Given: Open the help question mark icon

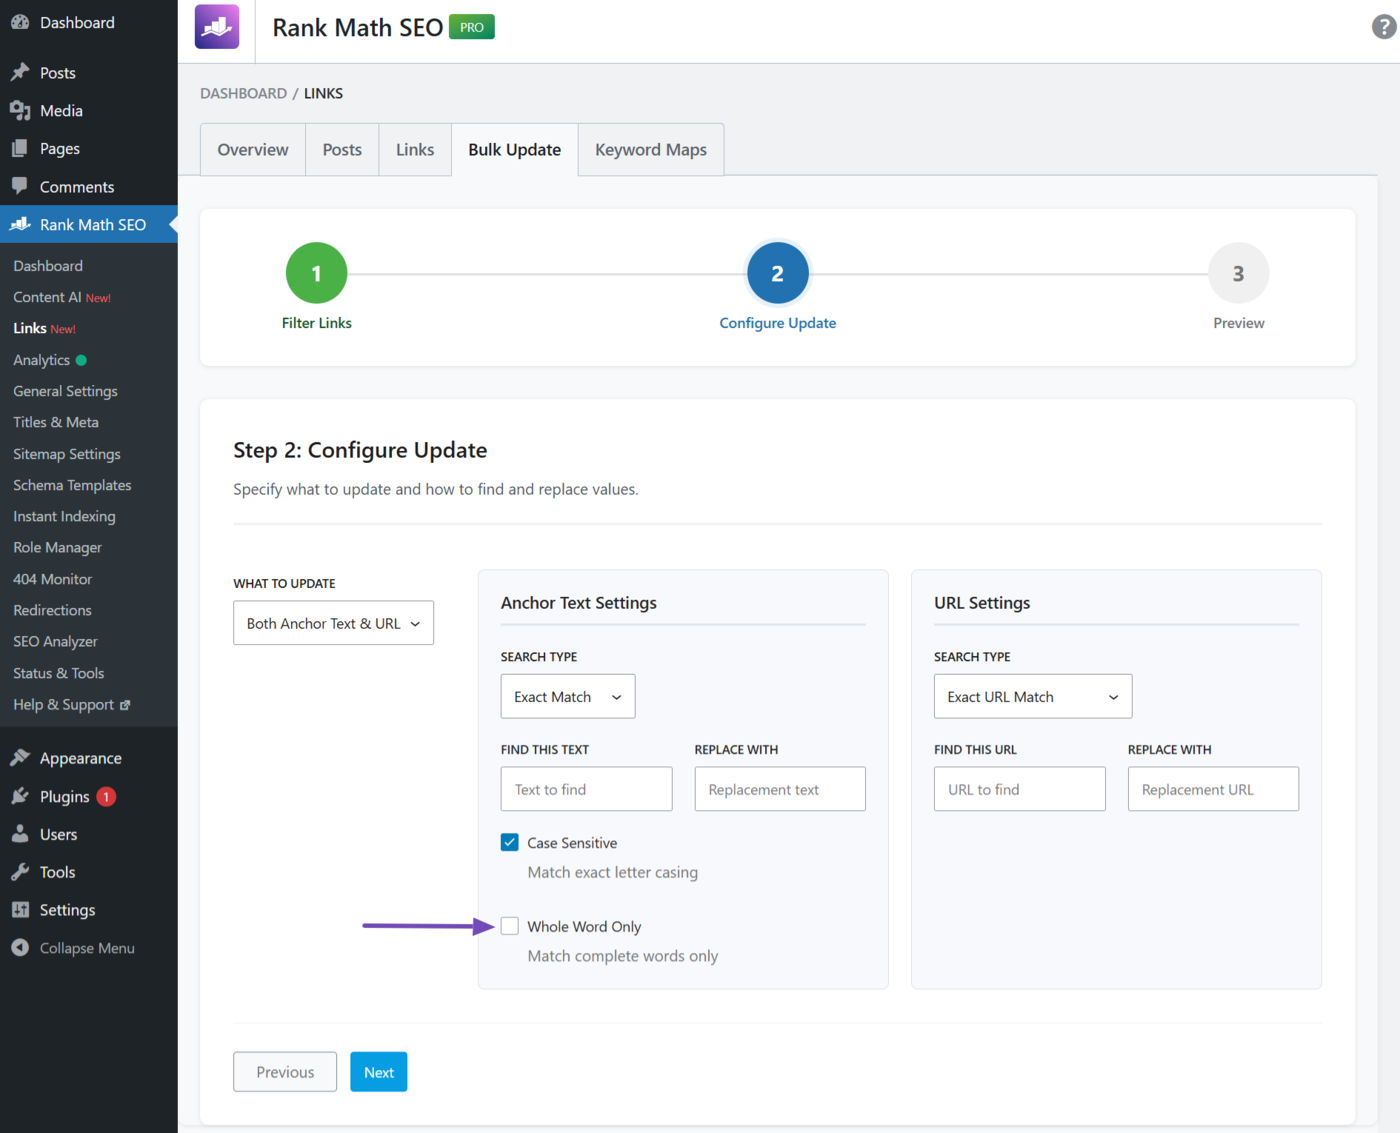Looking at the screenshot, I should click(1383, 27).
